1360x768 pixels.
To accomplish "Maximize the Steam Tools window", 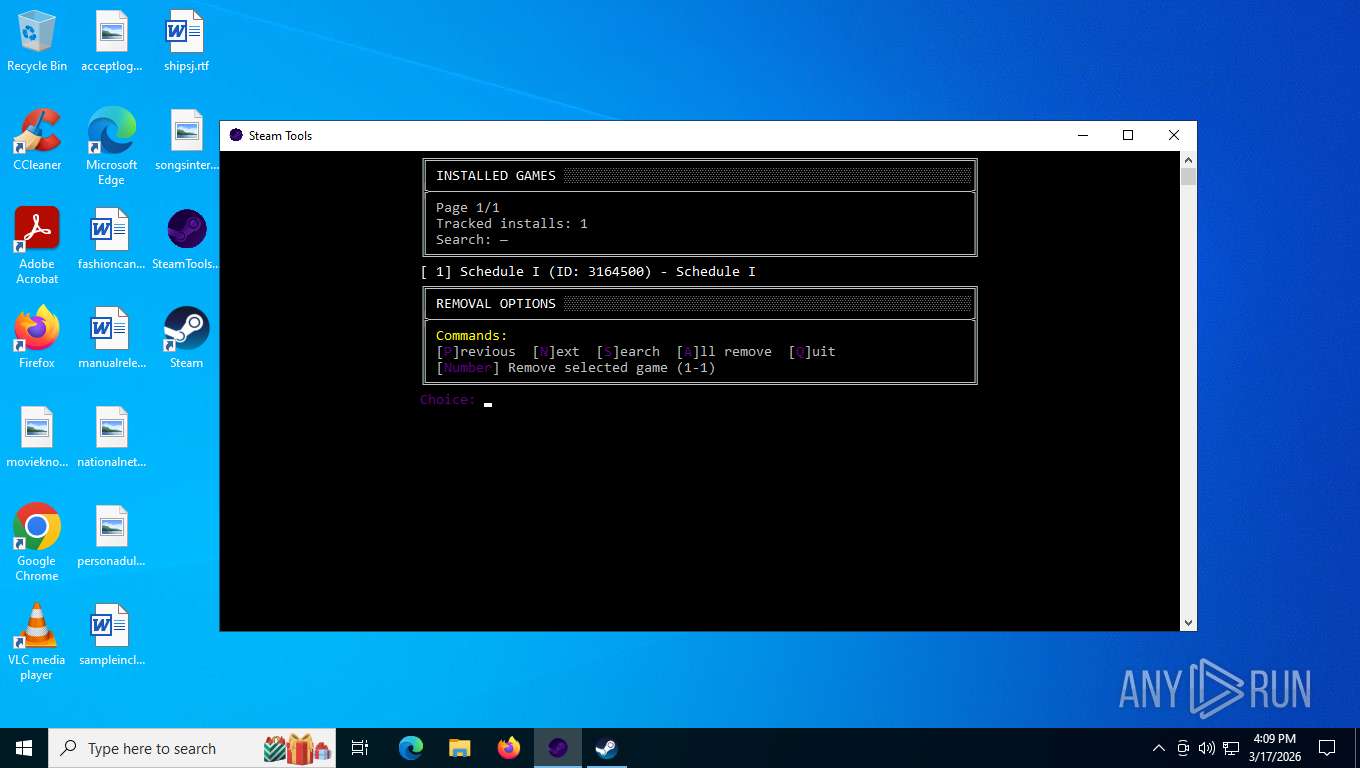I will point(1128,135).
